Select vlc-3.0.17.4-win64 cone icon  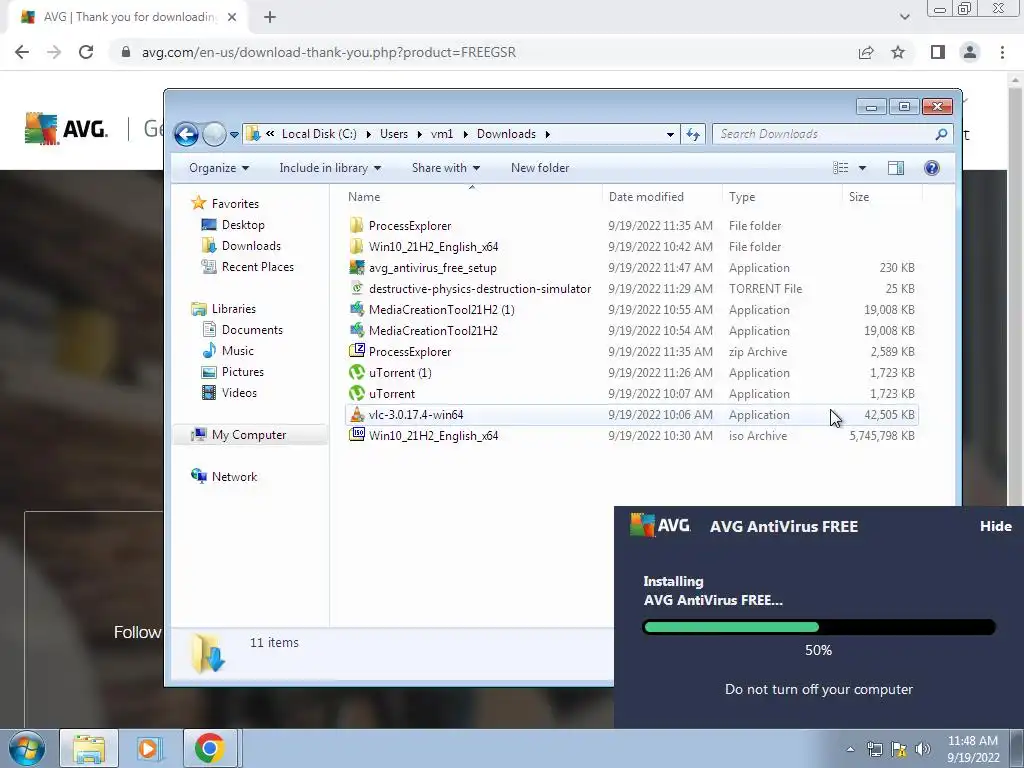pos(357,414)
